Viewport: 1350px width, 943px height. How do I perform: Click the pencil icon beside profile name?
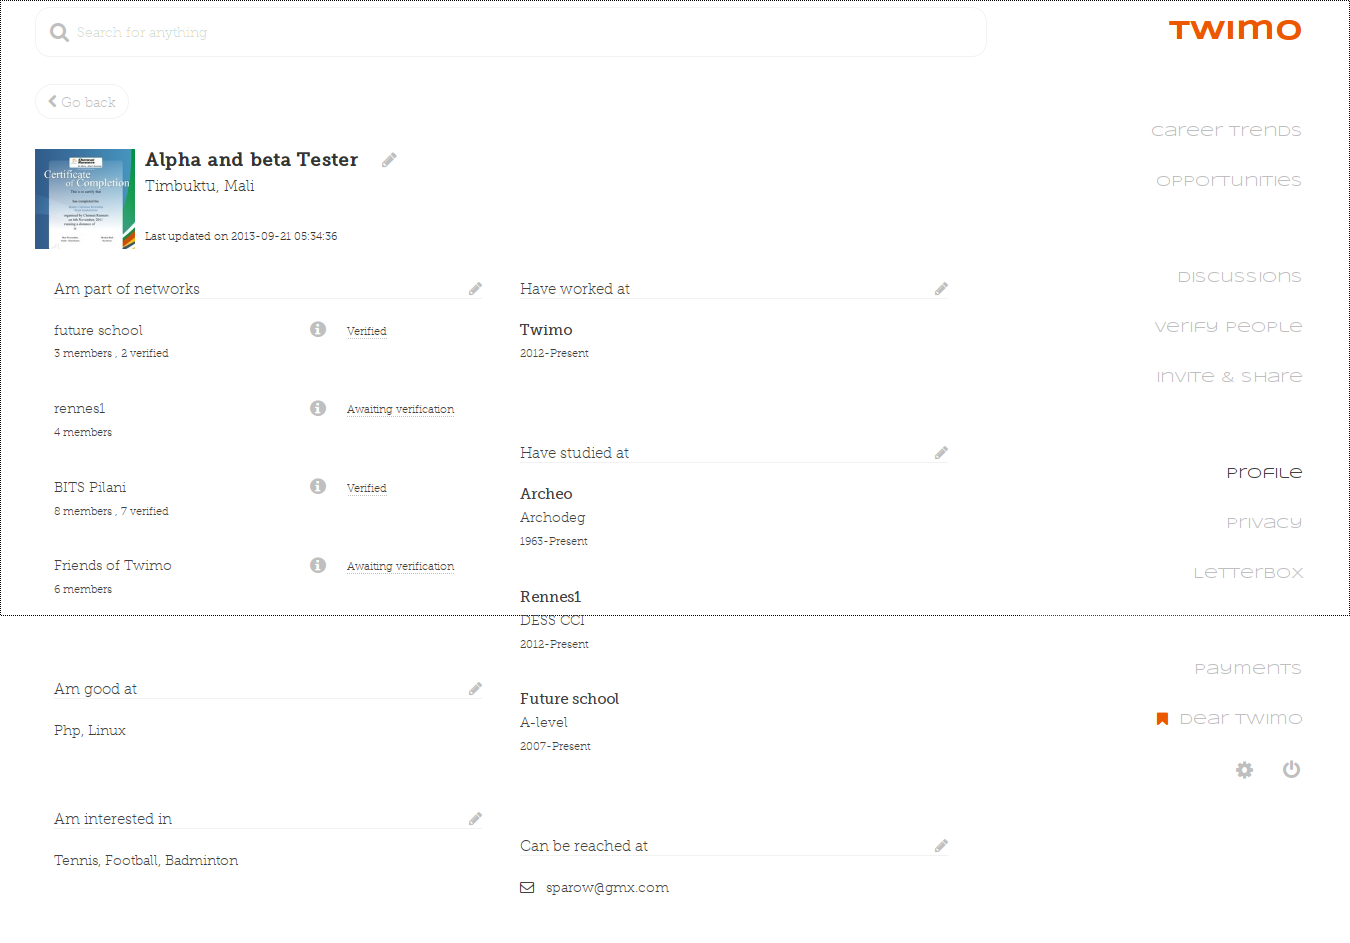(x=389, y=160)
